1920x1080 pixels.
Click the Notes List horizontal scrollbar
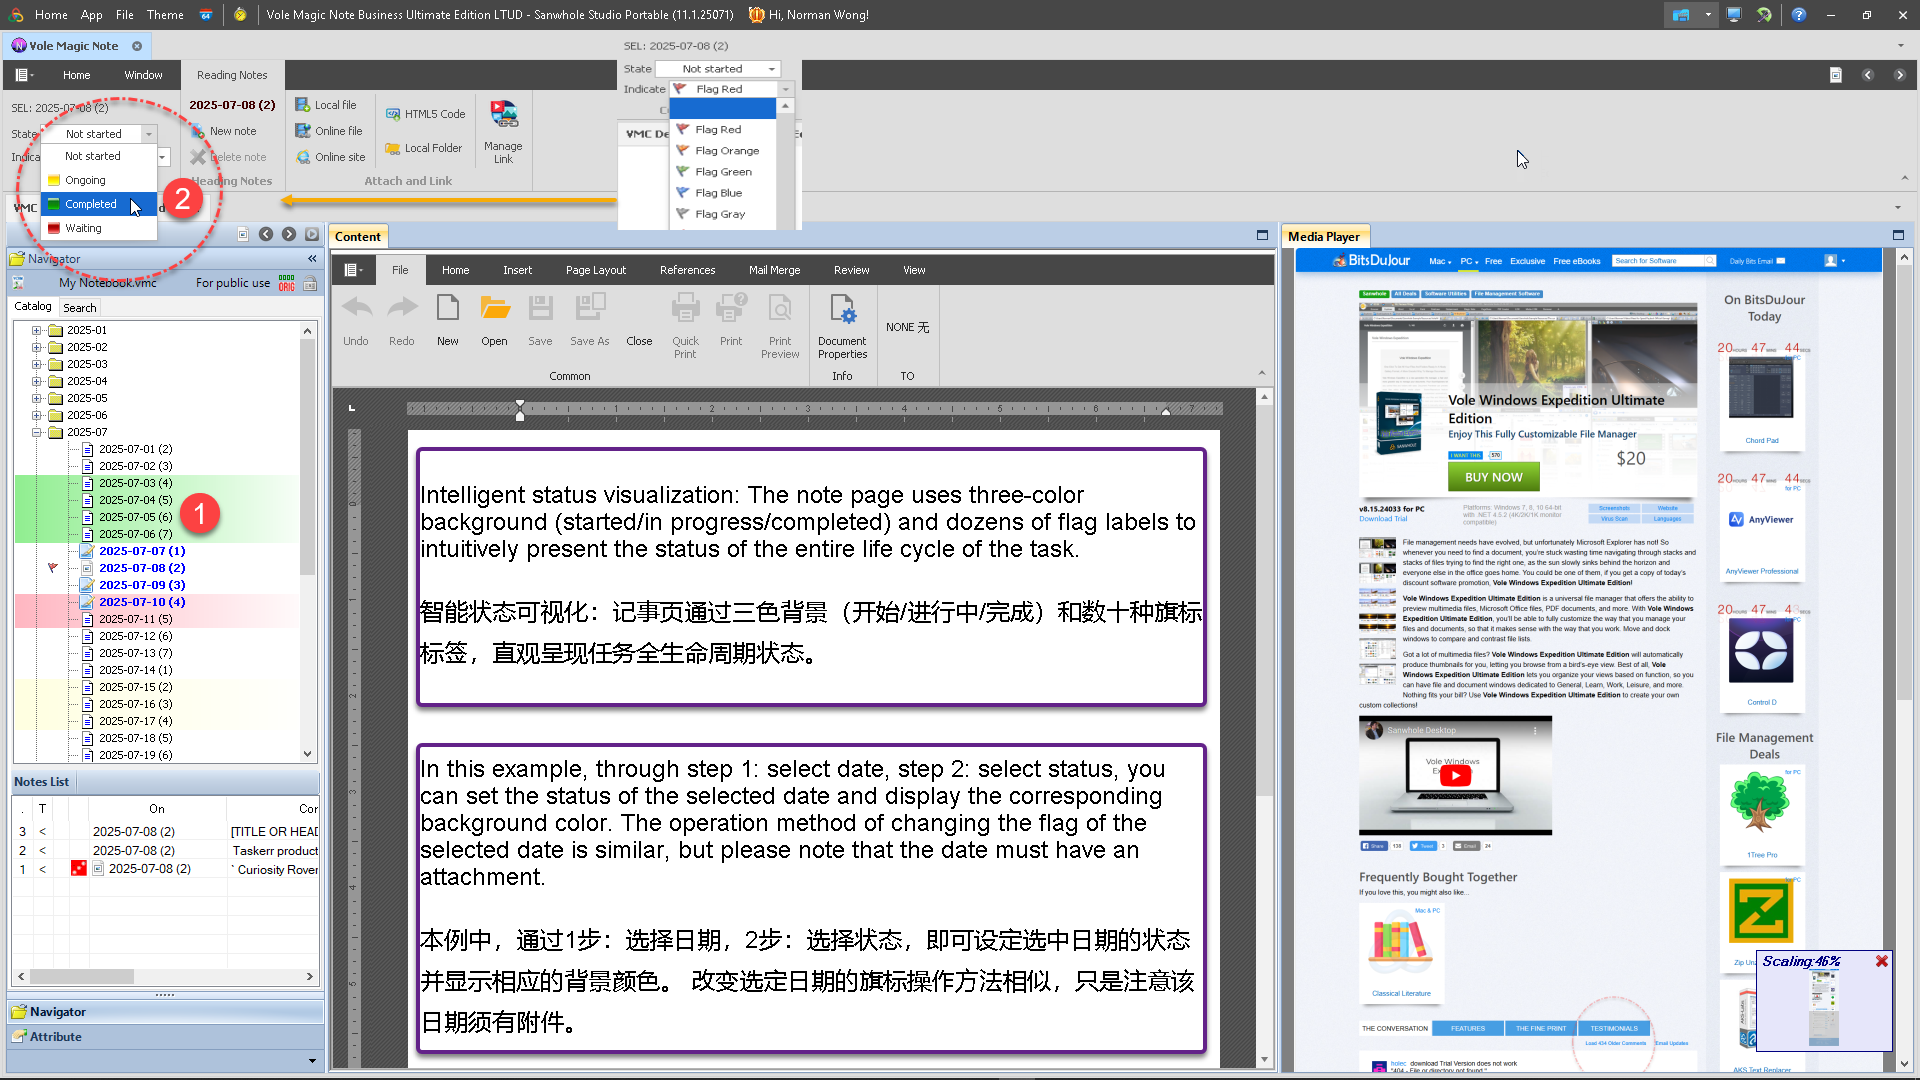(165, 976)
